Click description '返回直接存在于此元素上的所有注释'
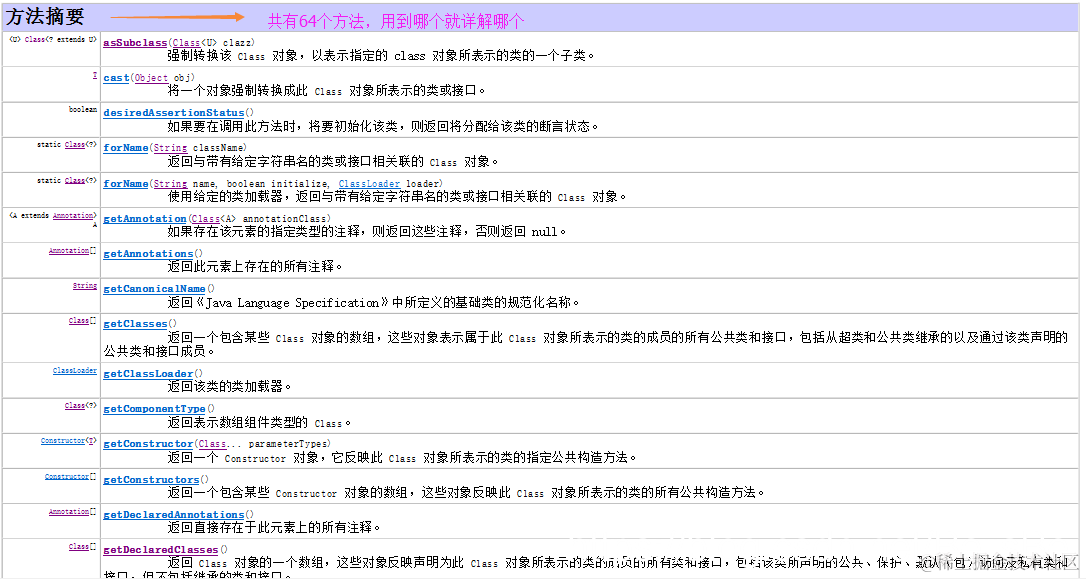Image resolution: width=1086 pixels, height=579 pixels. [x=274, y=528]
